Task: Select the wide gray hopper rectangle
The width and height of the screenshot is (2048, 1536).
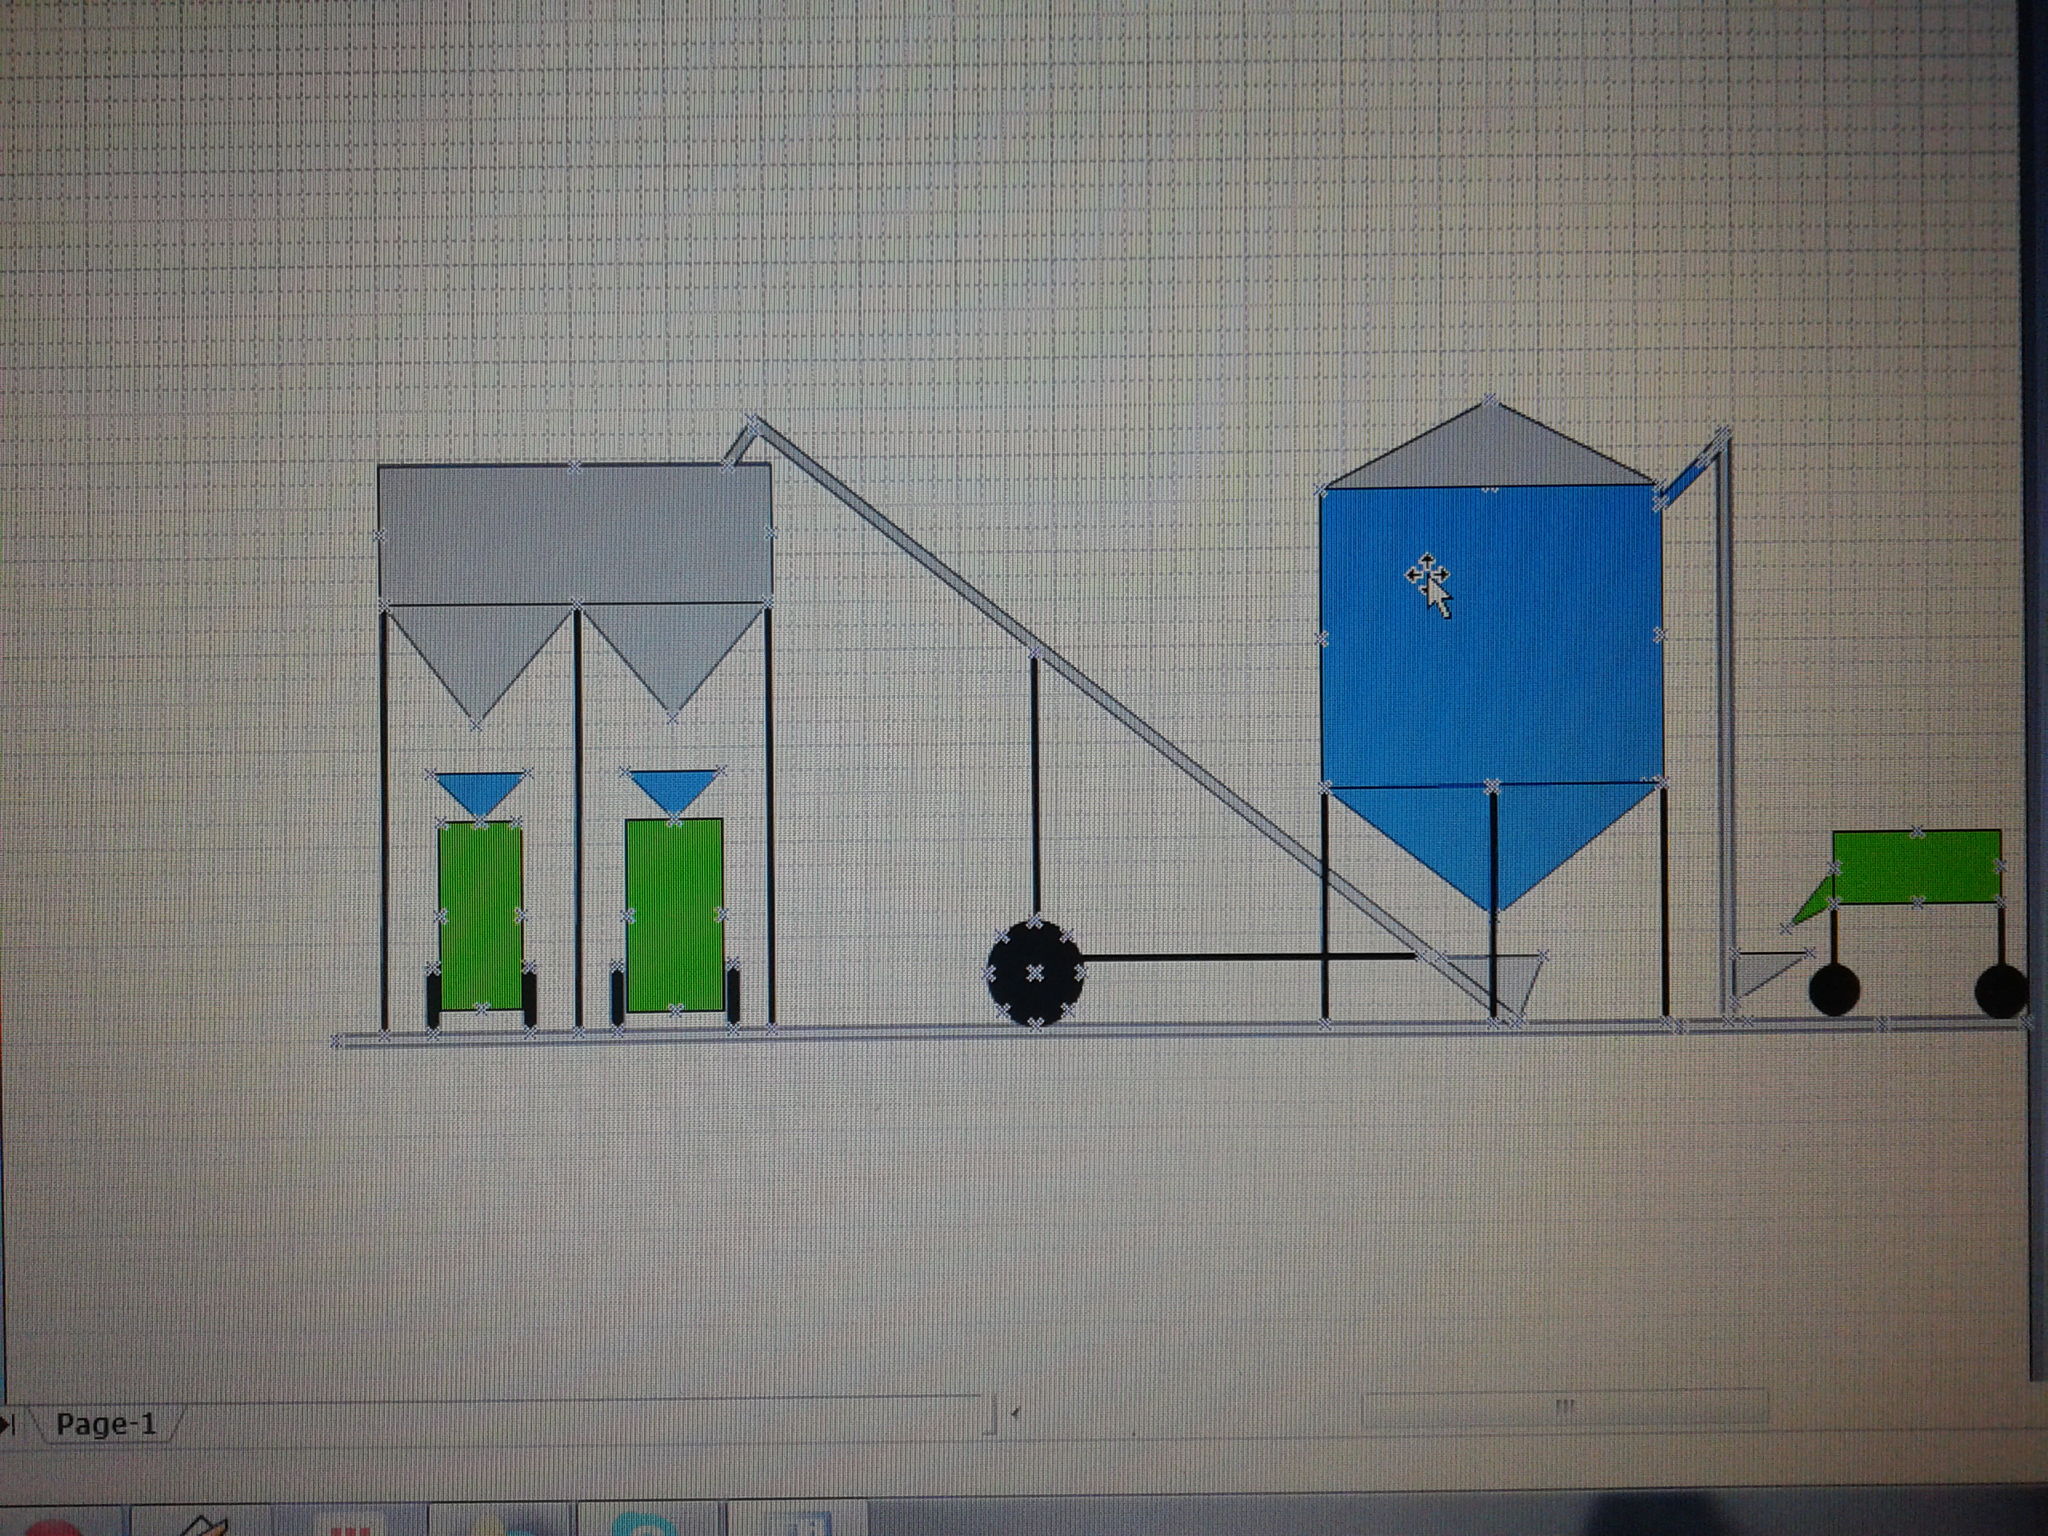Action: (573, 532)
